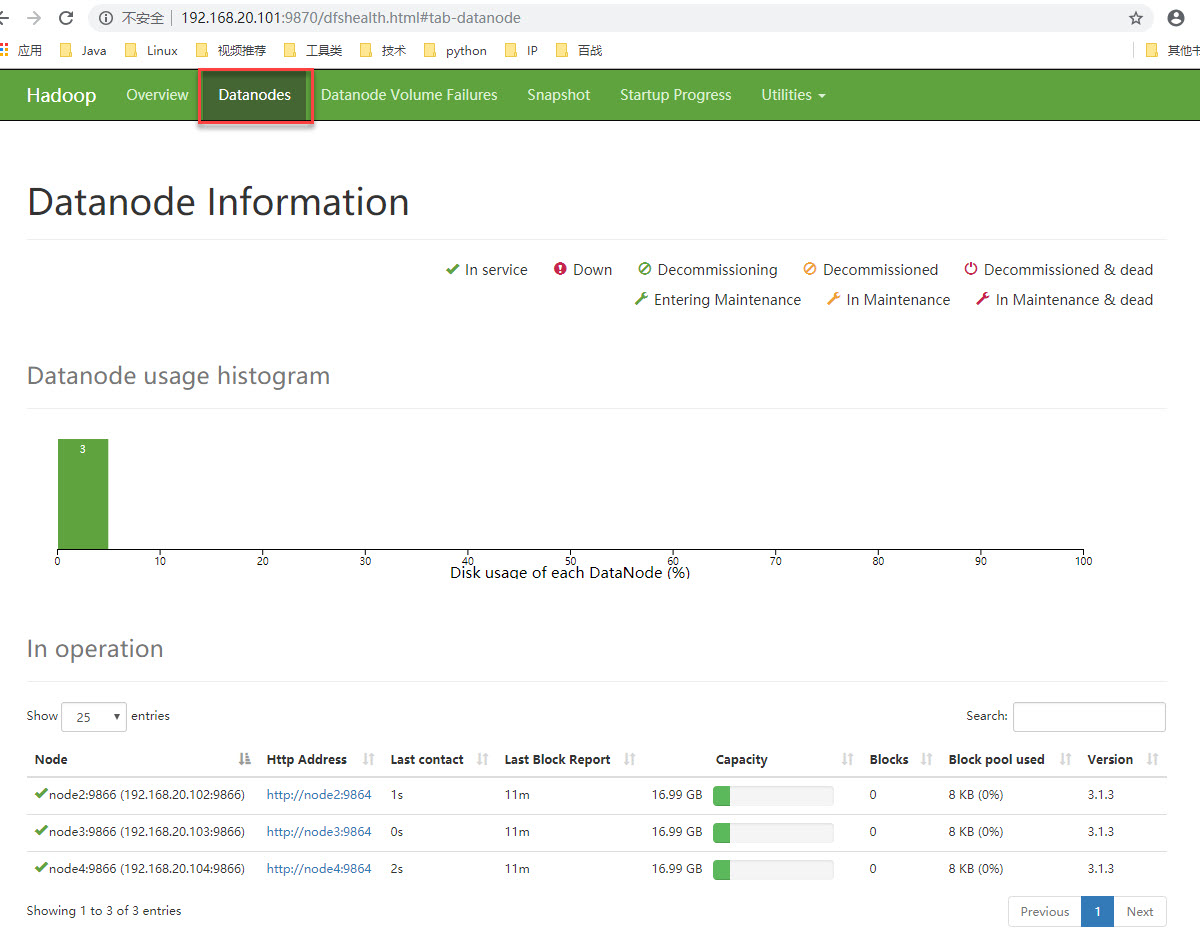Sort by Capacity column sort icon
The width and height of the screenshot is (1200, 933).
pyautogui.click(x=848, y=760)
